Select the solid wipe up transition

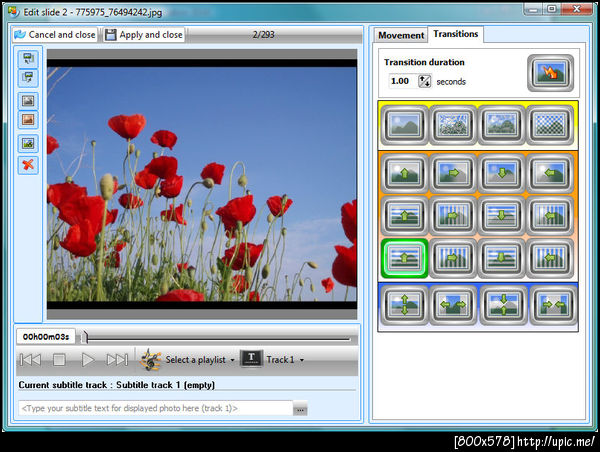click(404, 173)
